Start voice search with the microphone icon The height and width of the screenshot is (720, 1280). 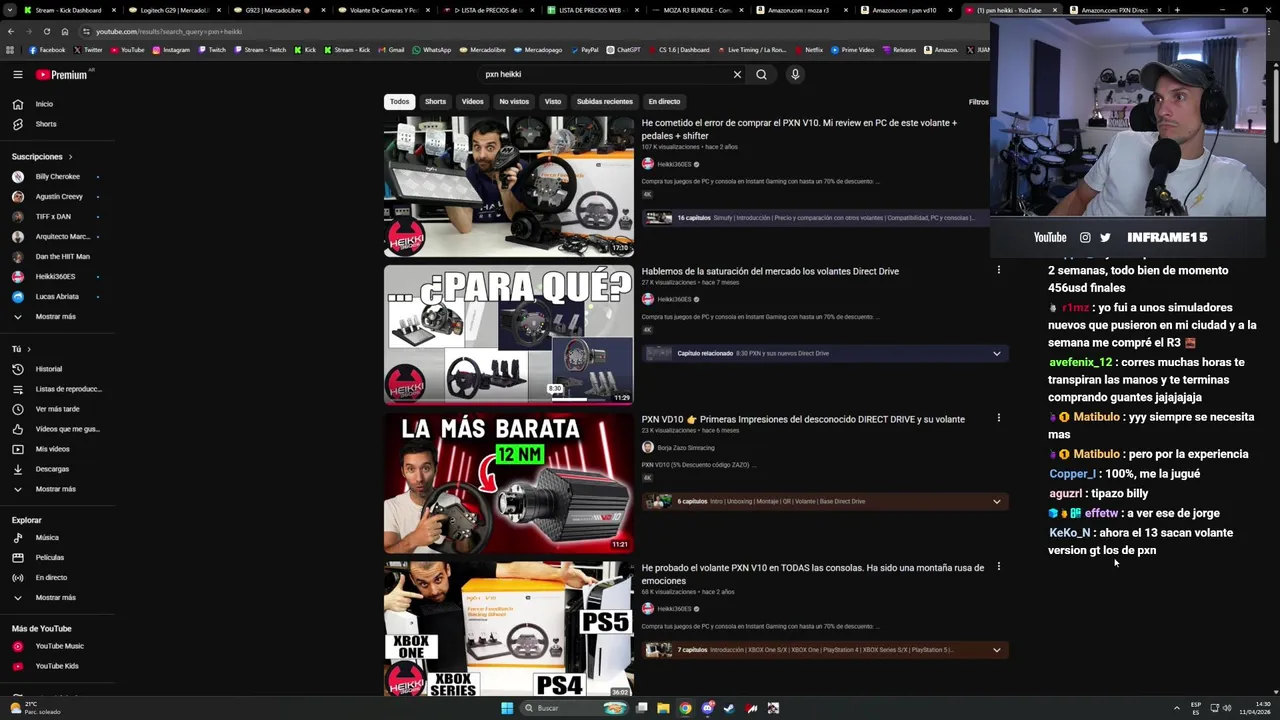point(795,74)
